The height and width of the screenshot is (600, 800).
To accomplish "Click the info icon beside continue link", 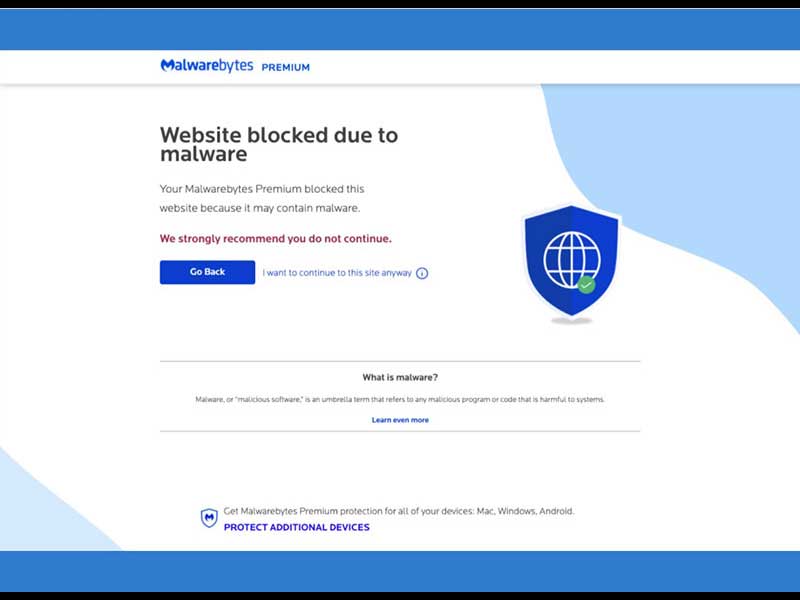I will [422, 273].
